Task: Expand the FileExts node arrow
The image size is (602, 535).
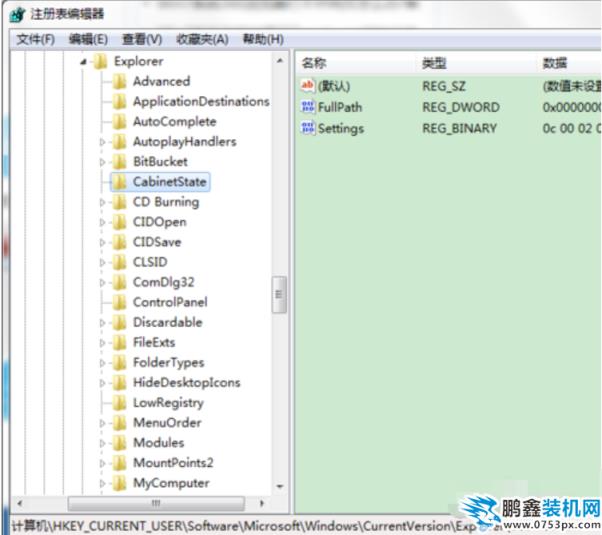Action: click(x=103, y=343)
